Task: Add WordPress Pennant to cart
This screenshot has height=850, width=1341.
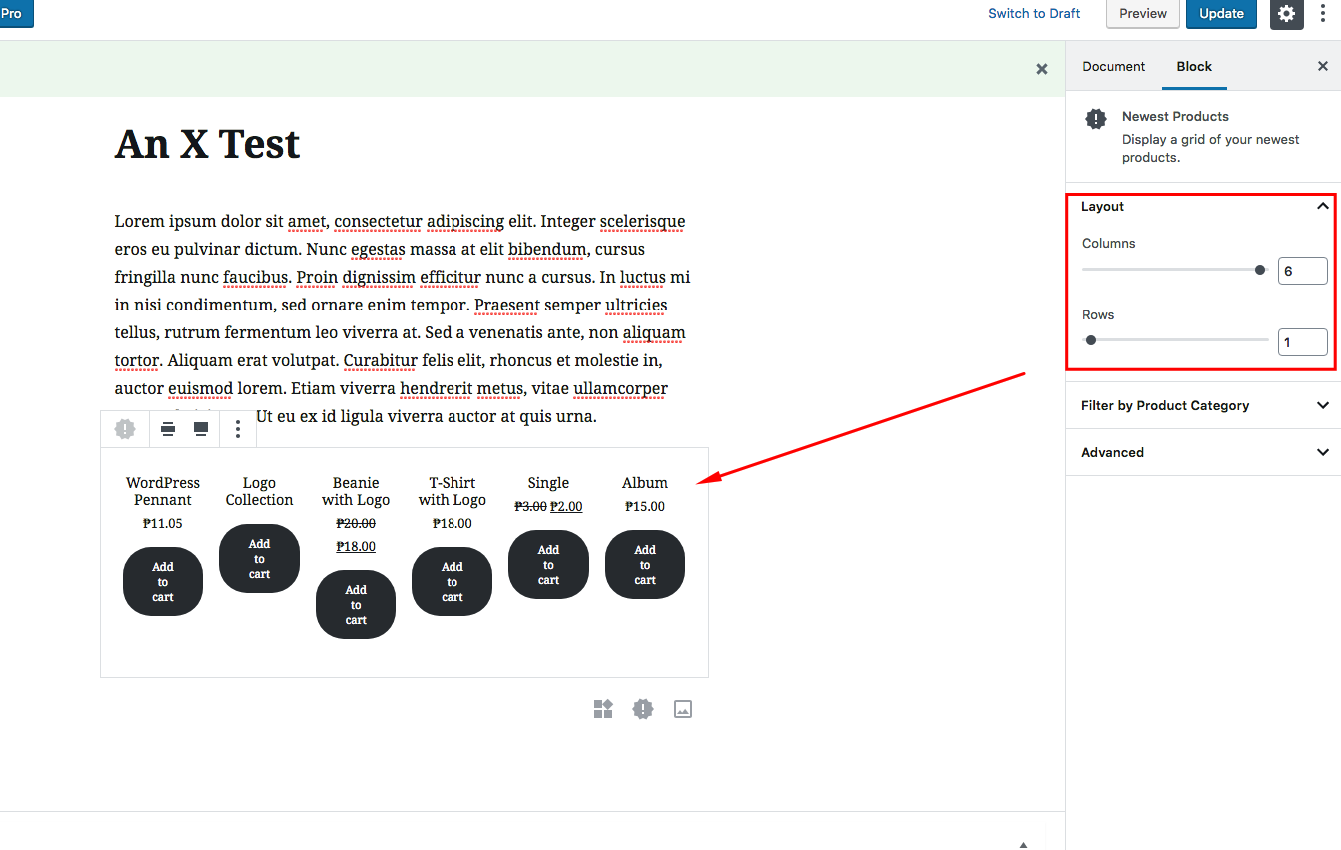Action: (163, 581)
